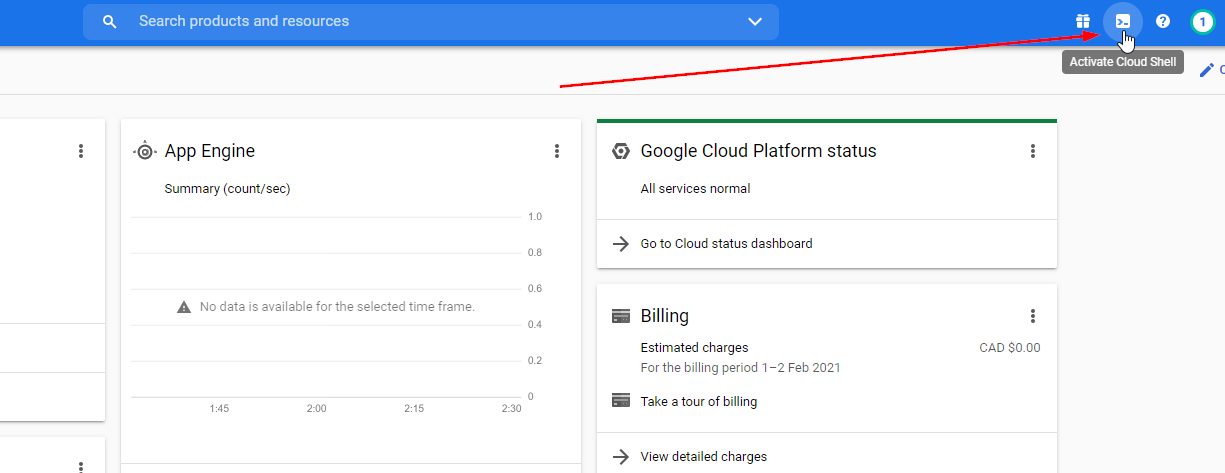Open Billing card three-dot menu
Image resolution: width=1225 pixels, height=473 pixels.
point(1033,316)
